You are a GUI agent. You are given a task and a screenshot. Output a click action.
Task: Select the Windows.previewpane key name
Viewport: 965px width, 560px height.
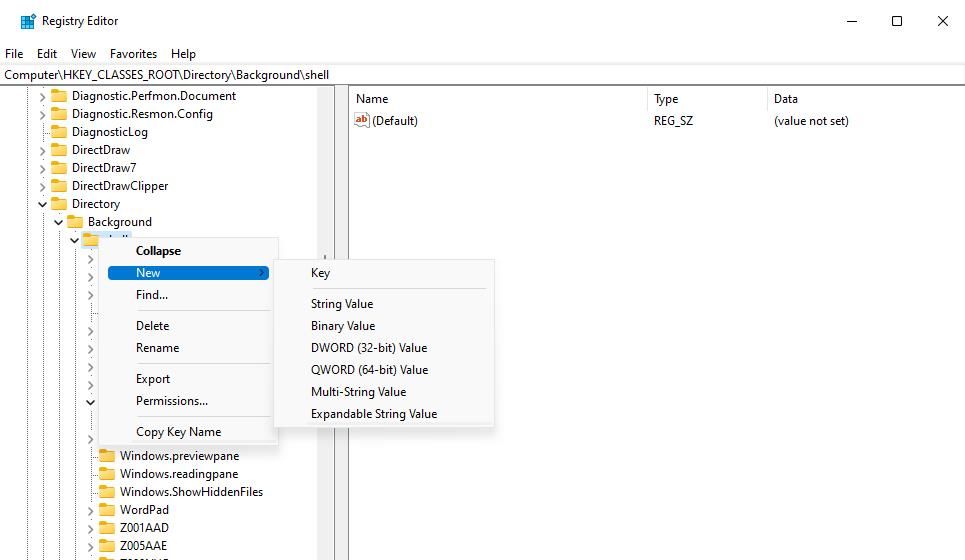(x=180, y=456)
